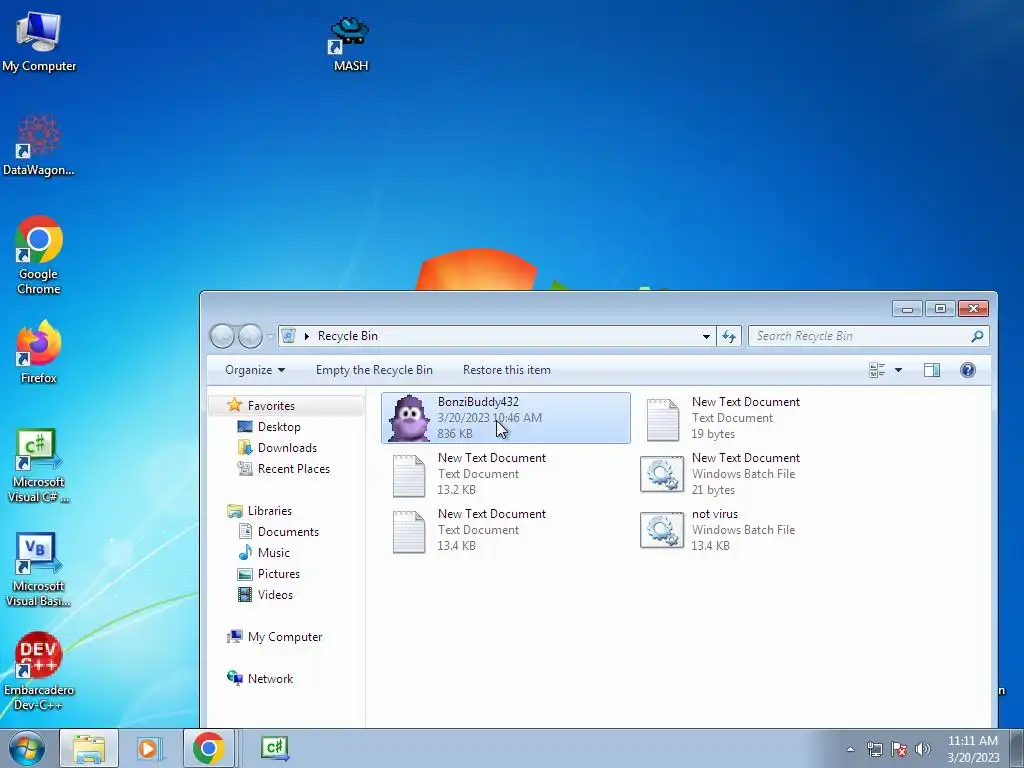Launch Embarcadero Dev-C++ from the desktop

[39, 671]
